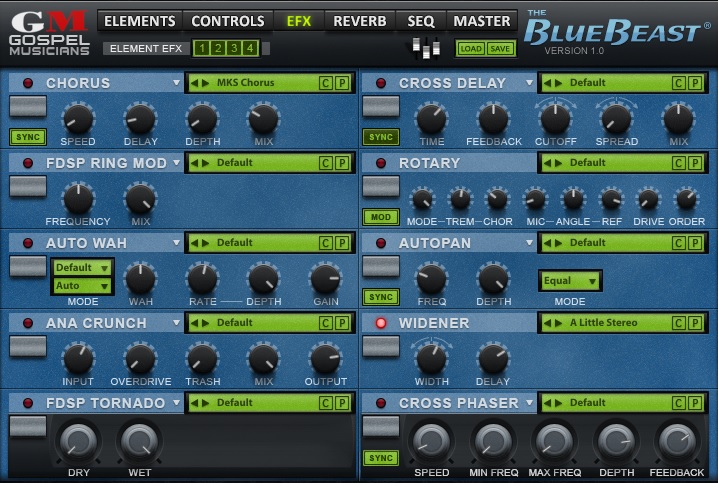Viewport: 718px width, 483px height.
Task: Go to previous Auto Wah preset arrow
Action: tap(194, 243)
